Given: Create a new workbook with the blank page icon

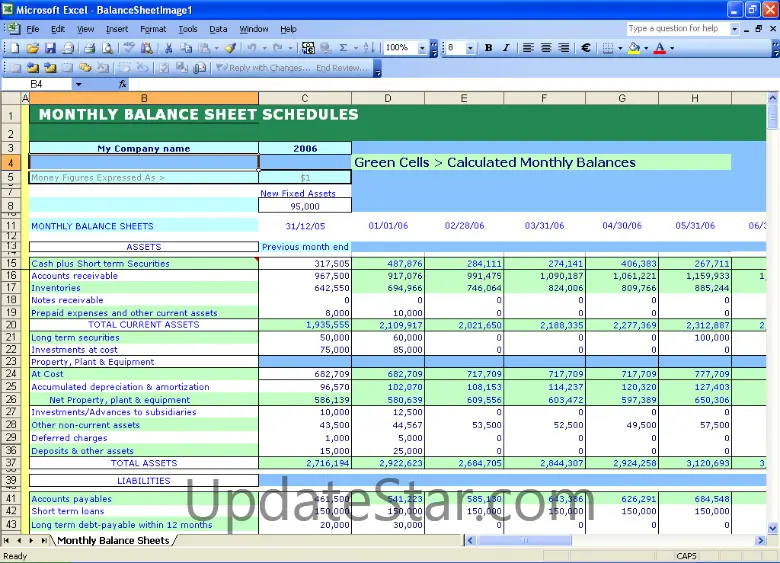Looking at the screenshot, I should [16, 48].
